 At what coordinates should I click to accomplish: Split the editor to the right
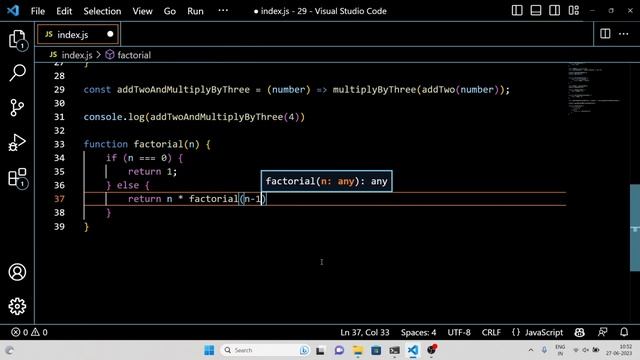(x=605, y=34)
